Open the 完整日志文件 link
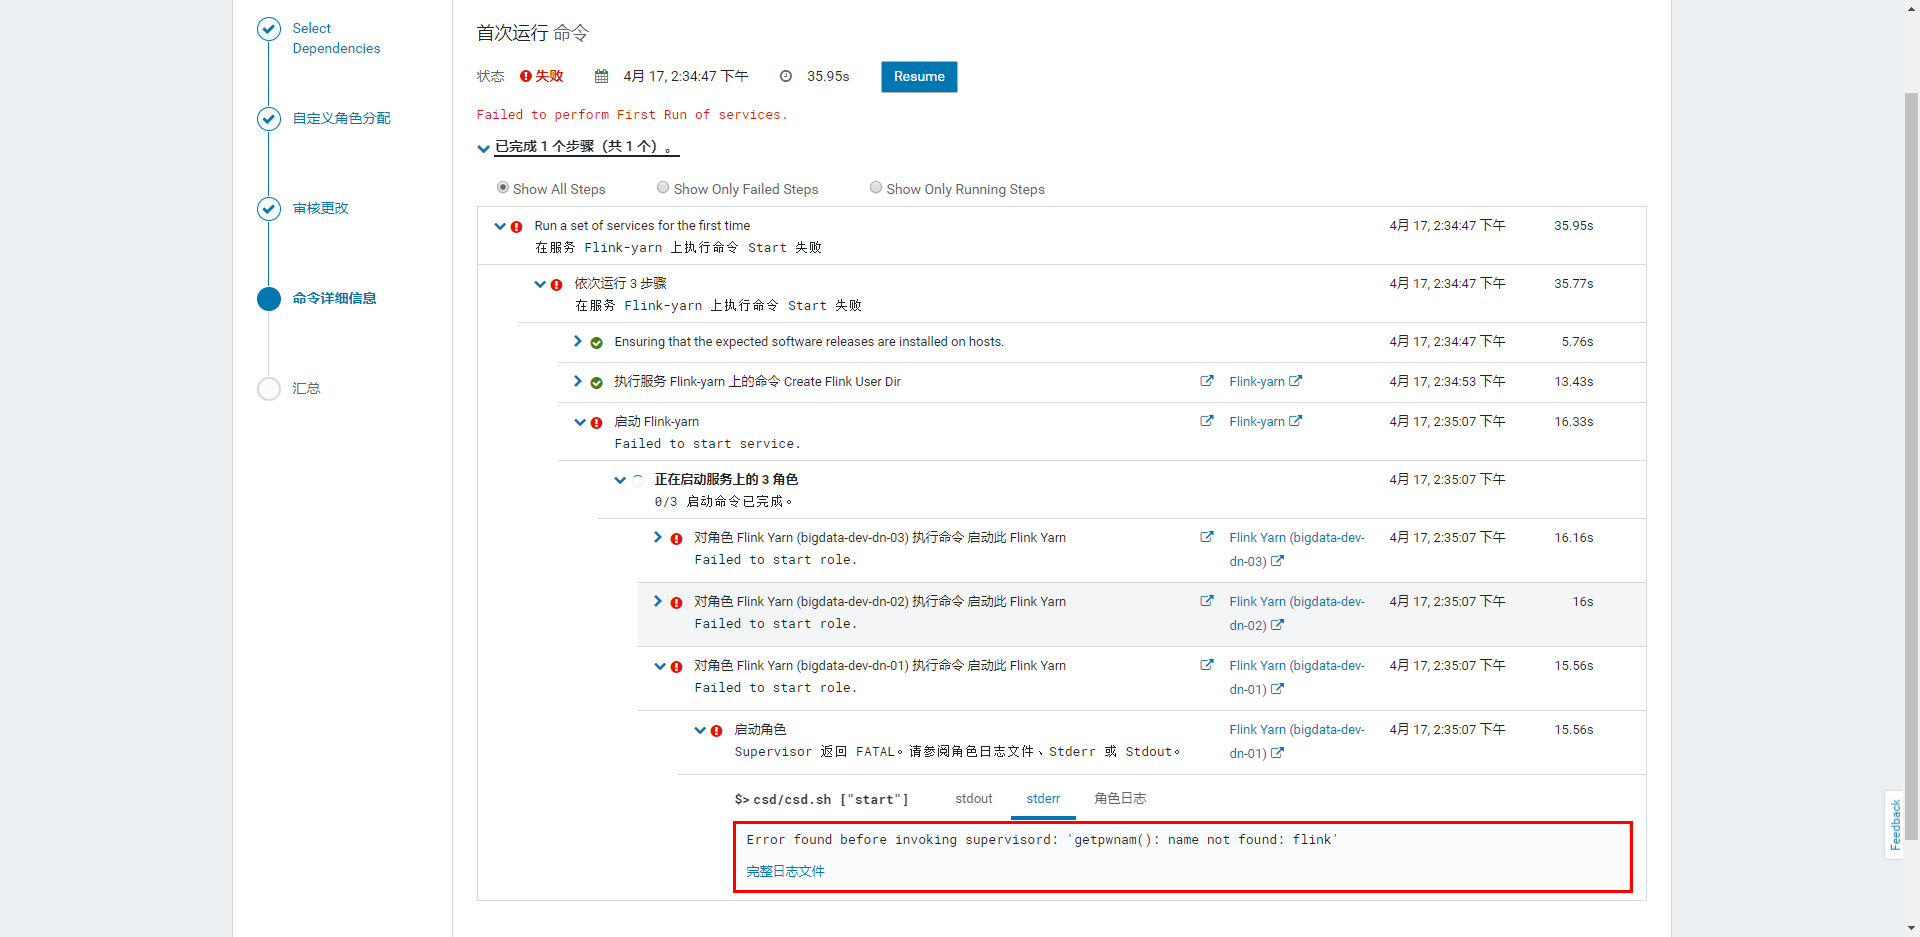This screenshot has height=937, width=1920. coord(784,871)
